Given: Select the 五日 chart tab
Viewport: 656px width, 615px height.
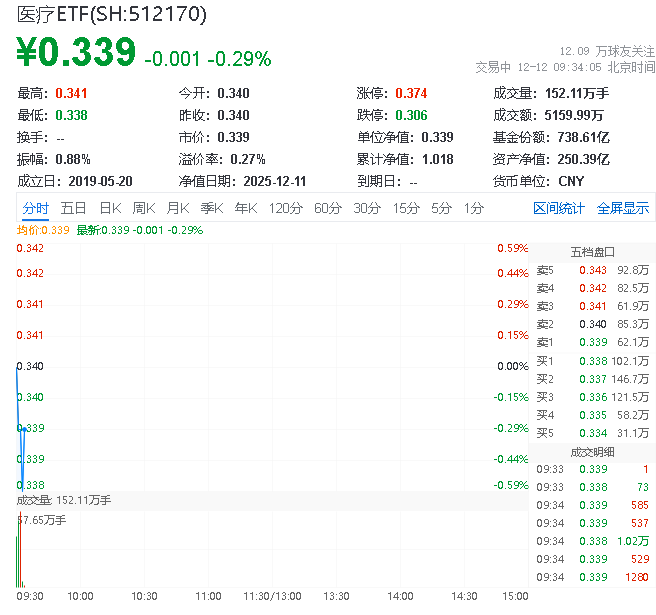Looking at the screenshot, I should pyautogui.click(x=73, y=208).
